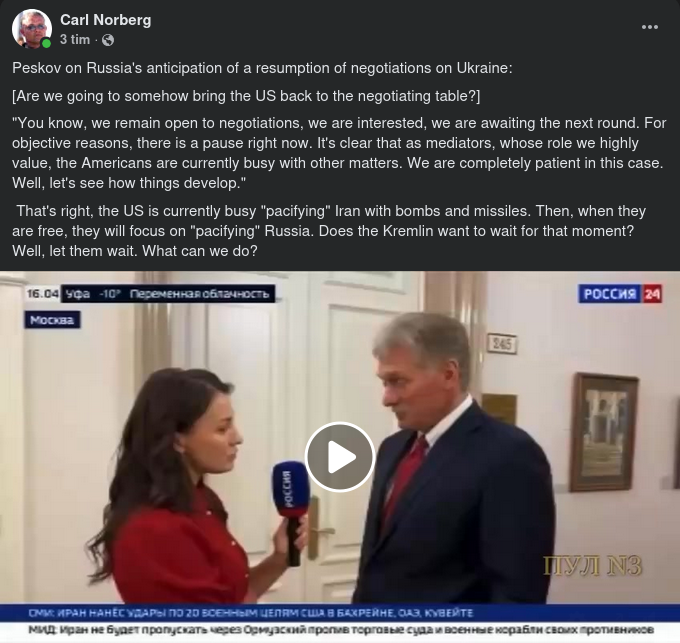Click the Москва location label

(52, 320)
